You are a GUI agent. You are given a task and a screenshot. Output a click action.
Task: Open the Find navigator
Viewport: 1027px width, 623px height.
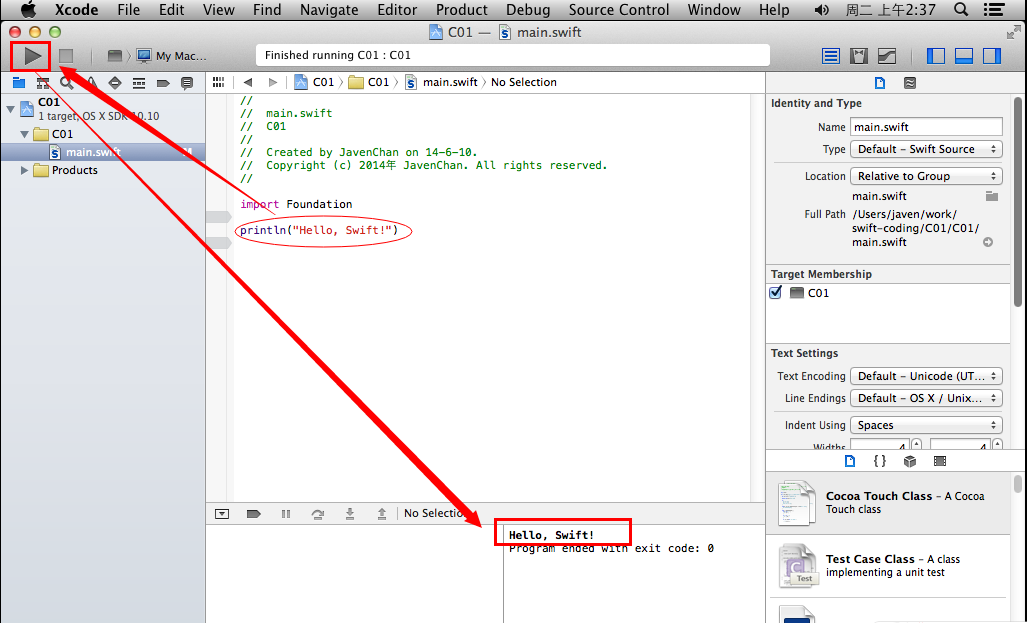(66, 83)
